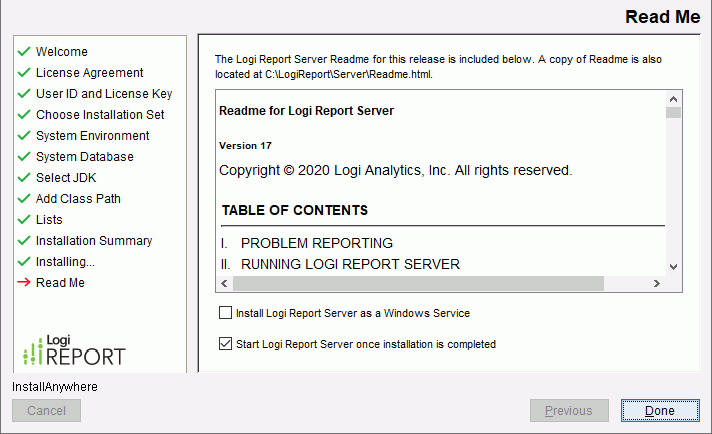Click the Read Me page title
Screen dimensions: 712x434
pos(663,17)
